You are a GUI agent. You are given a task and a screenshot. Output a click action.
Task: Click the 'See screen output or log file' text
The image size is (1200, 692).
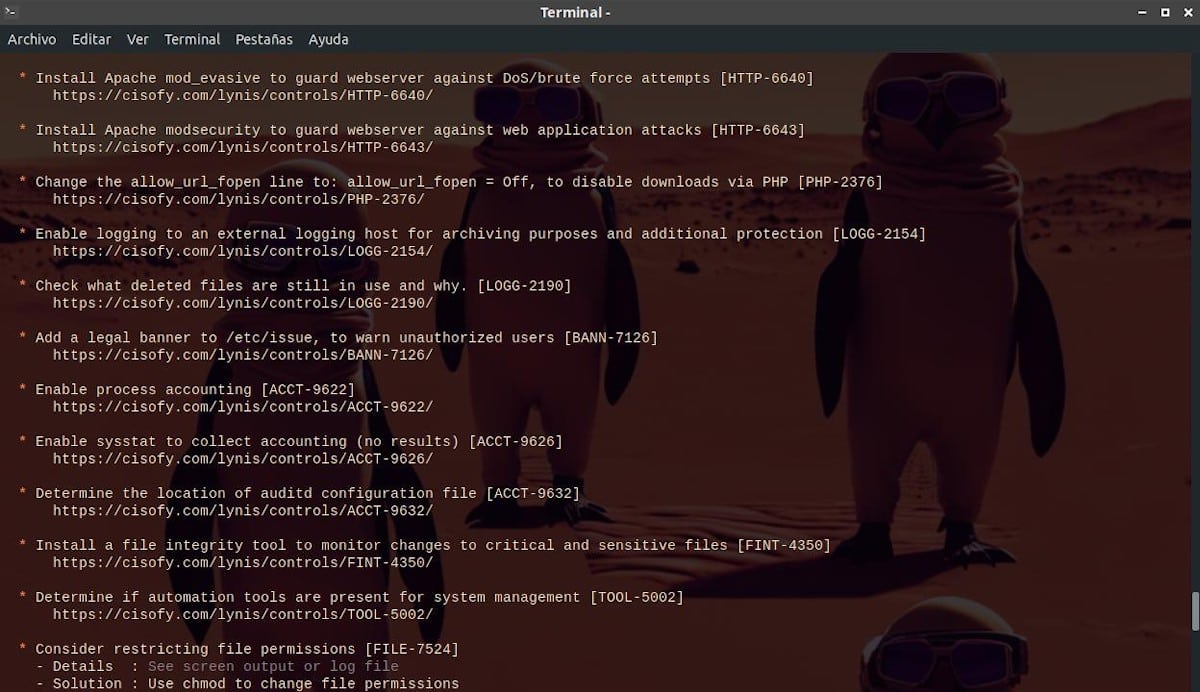click(273, 667)
